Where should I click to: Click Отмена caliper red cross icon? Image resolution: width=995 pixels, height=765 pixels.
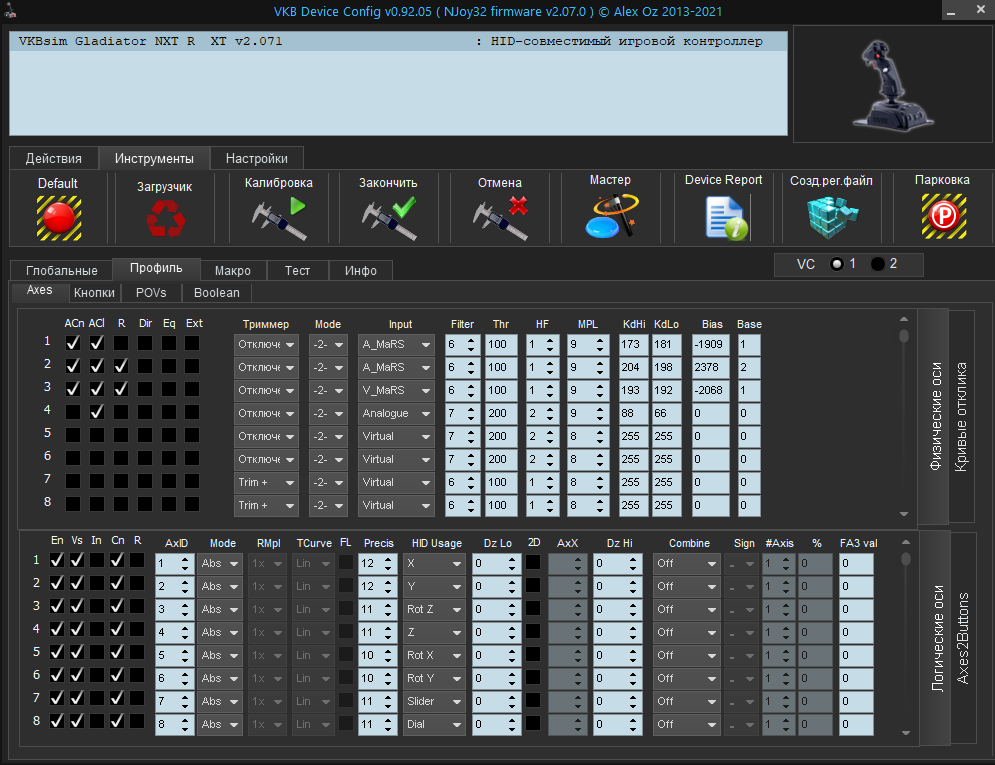click(500, 218)
